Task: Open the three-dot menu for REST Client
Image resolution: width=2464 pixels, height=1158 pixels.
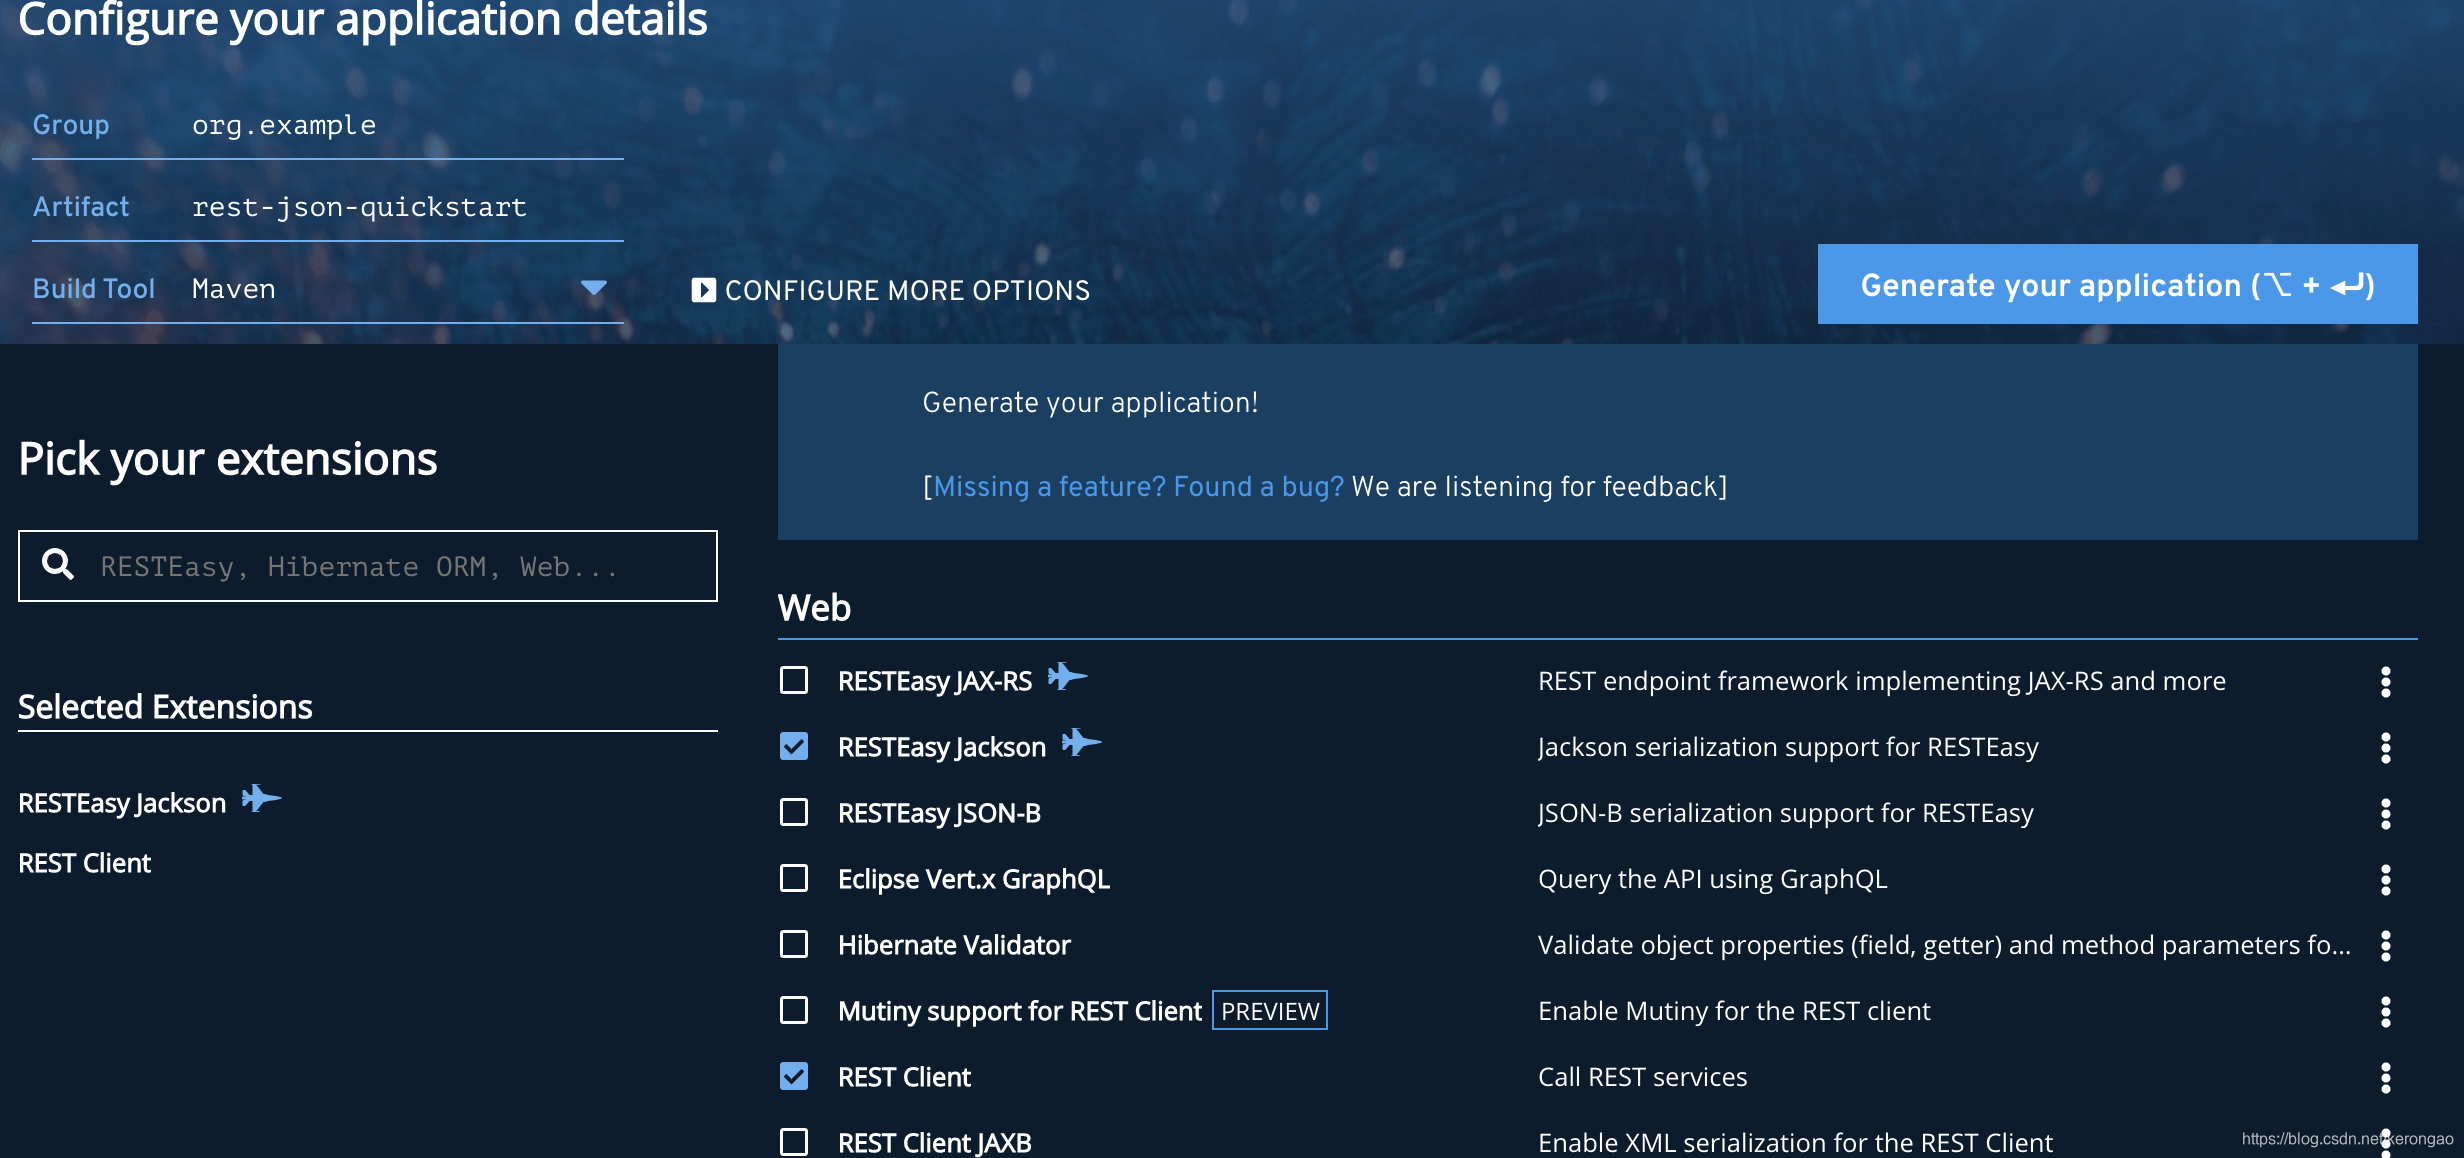Action: (x=2385, y=1078)
